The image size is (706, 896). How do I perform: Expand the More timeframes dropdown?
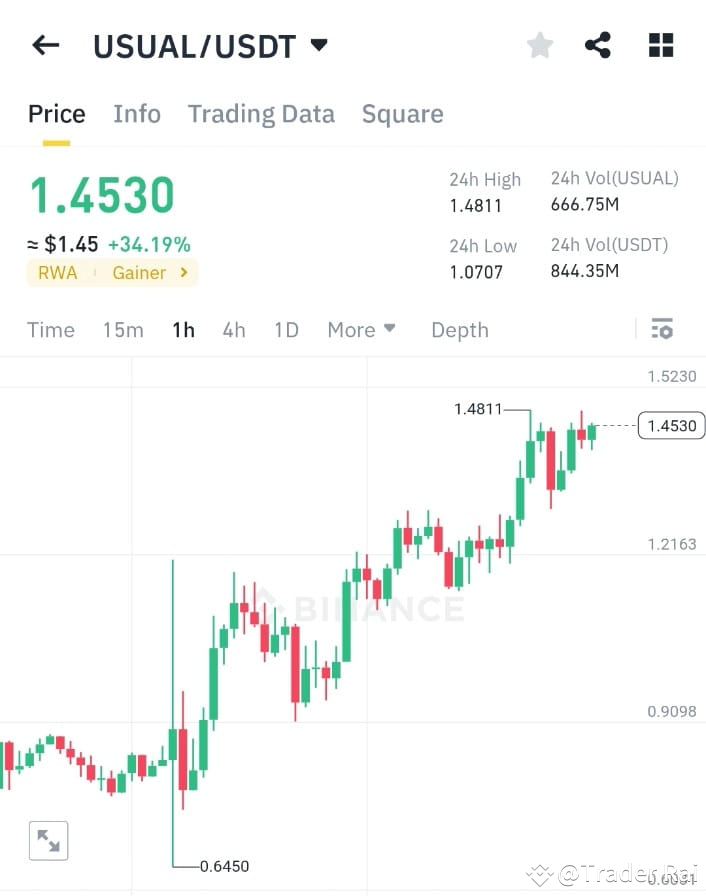tap(360, 329)
